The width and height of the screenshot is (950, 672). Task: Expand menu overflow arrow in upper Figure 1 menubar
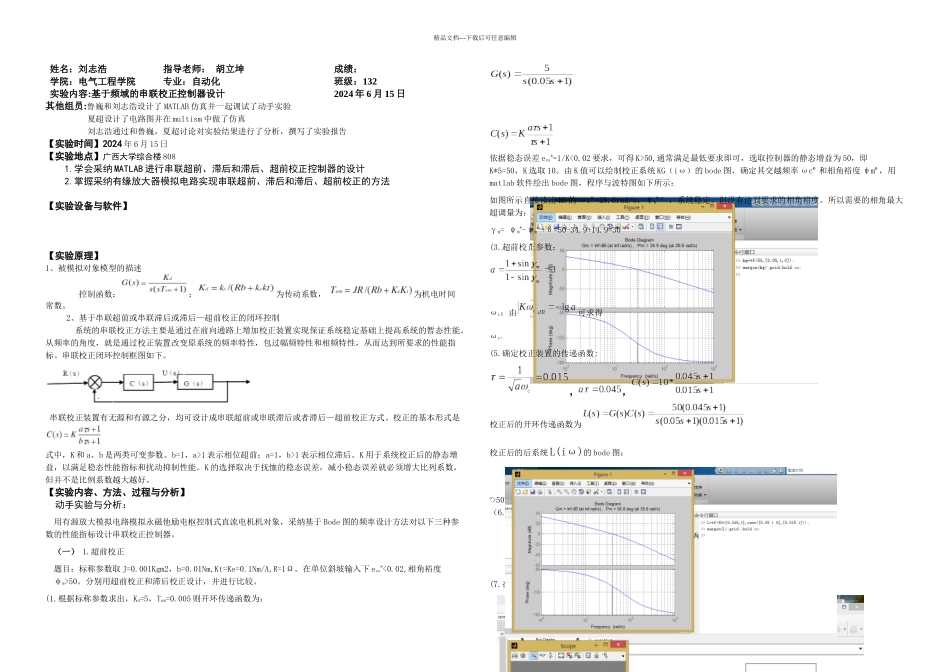tap(729, 217)
